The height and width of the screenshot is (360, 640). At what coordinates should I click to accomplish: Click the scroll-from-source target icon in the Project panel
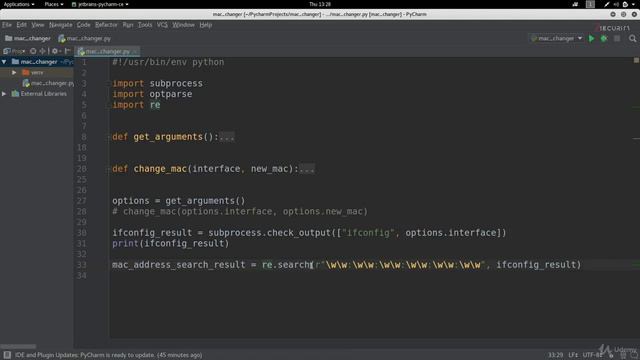(33, 51)
